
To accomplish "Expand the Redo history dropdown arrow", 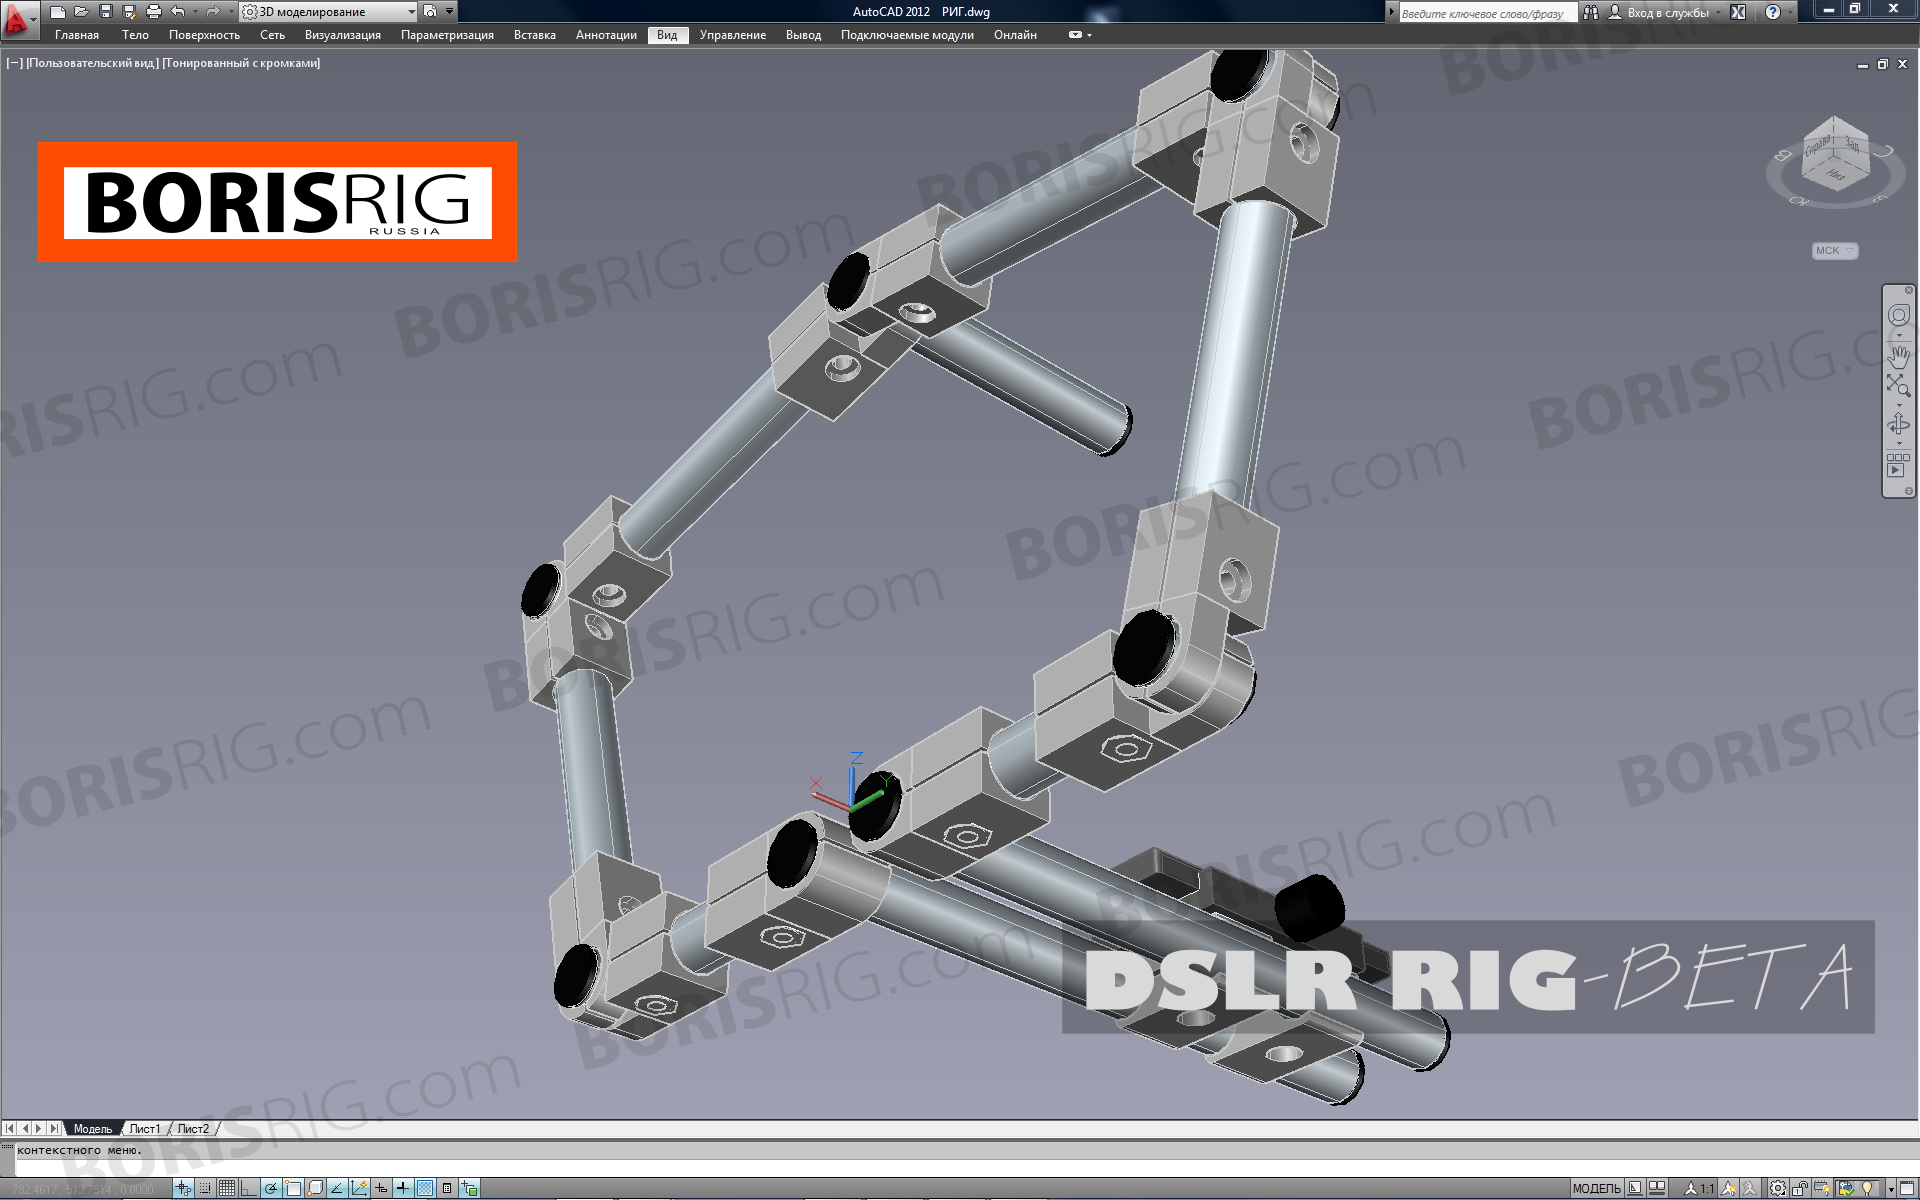I will tap(229, 12).
